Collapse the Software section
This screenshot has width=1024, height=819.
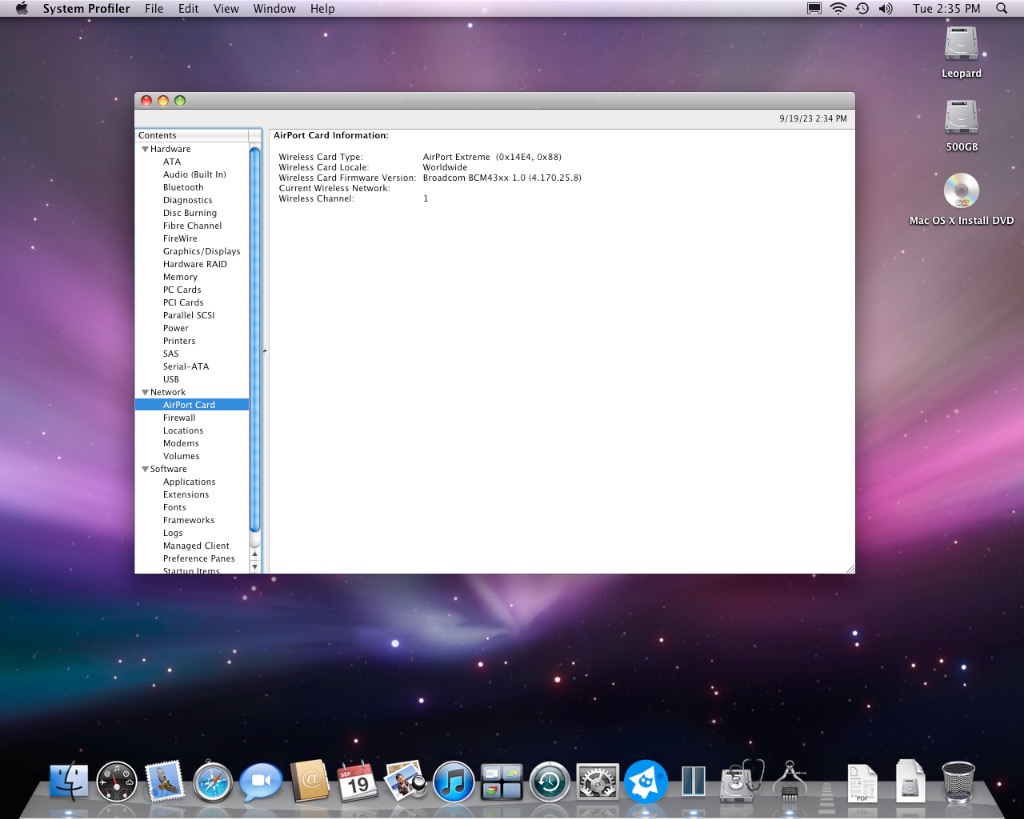click(x=145, y=468)
